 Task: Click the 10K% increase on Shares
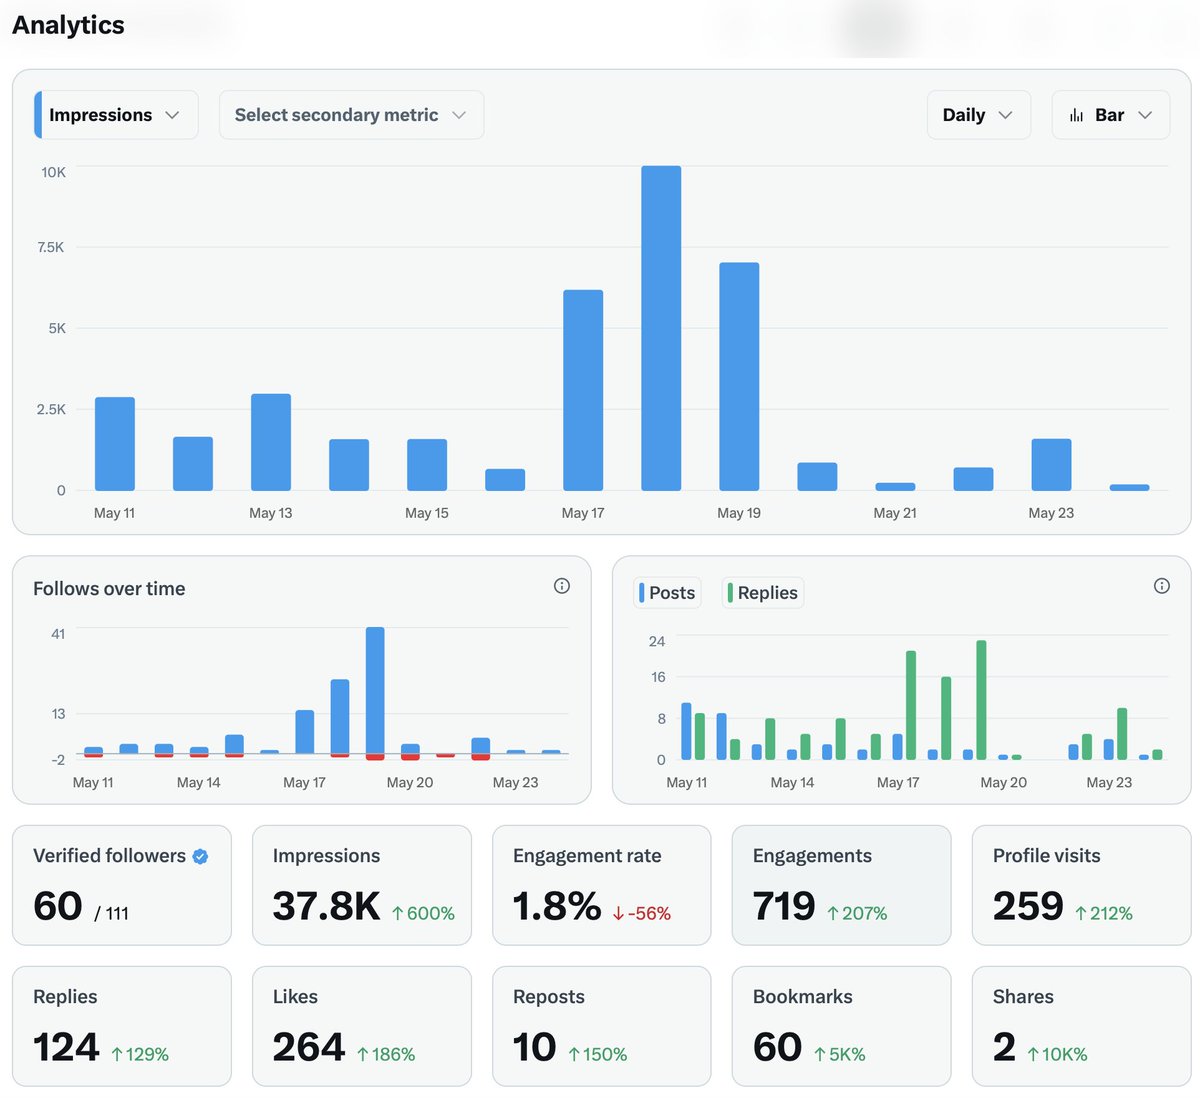click(x=1058, y=1054)
